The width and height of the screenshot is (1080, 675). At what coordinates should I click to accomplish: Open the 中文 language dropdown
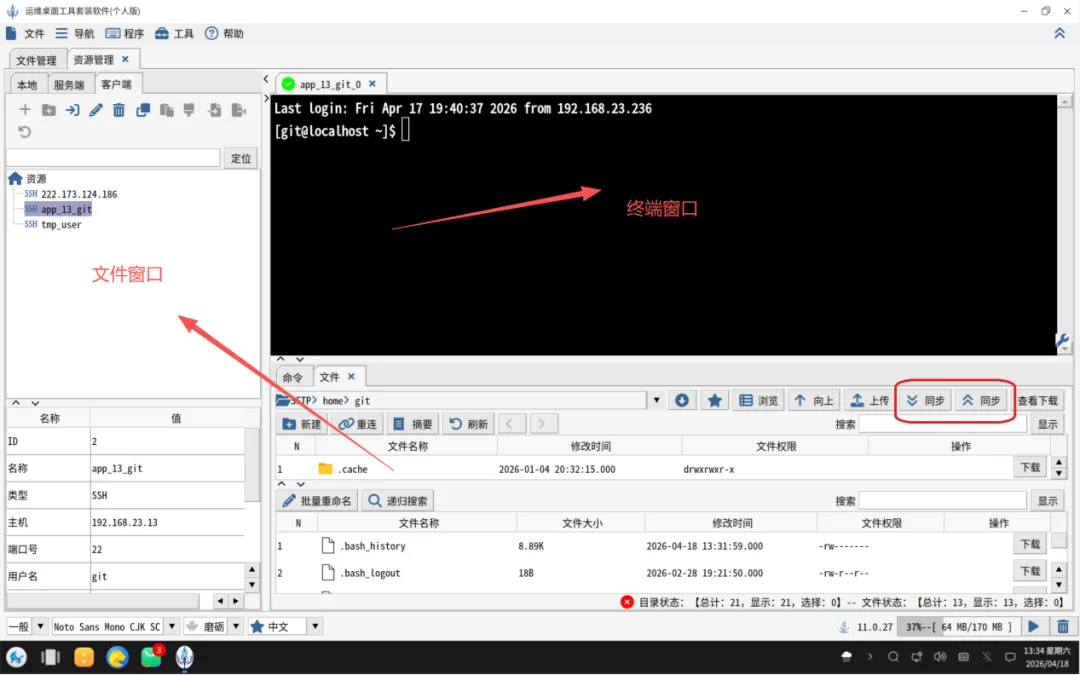tap(315, 626)
